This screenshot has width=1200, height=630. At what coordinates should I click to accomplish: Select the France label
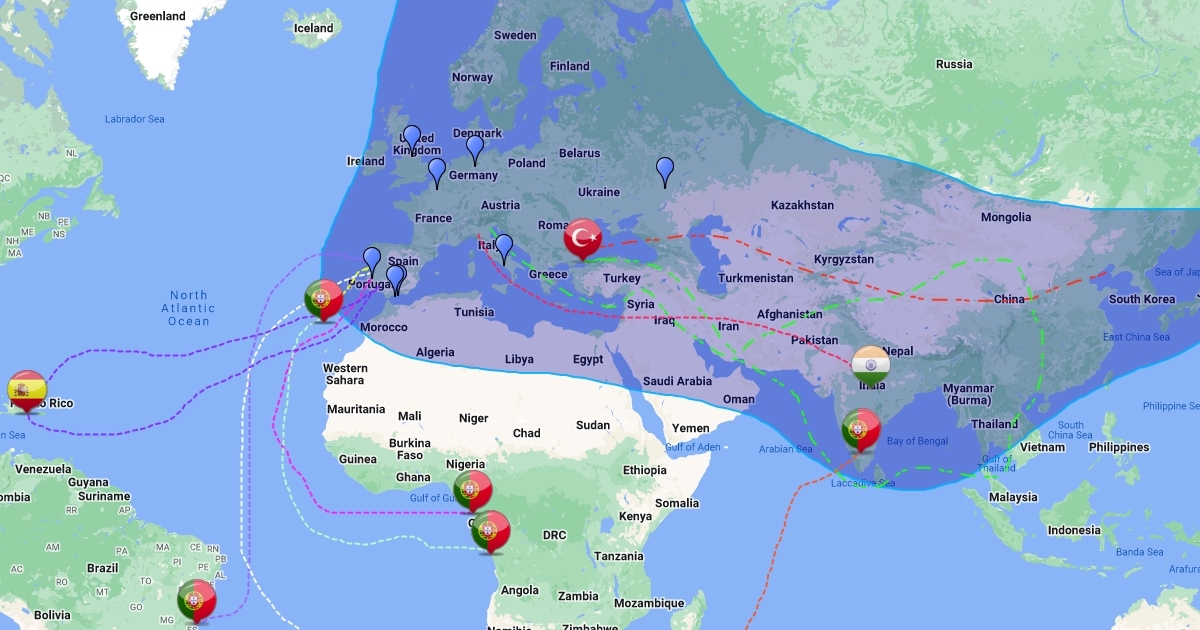click(433, 218)
